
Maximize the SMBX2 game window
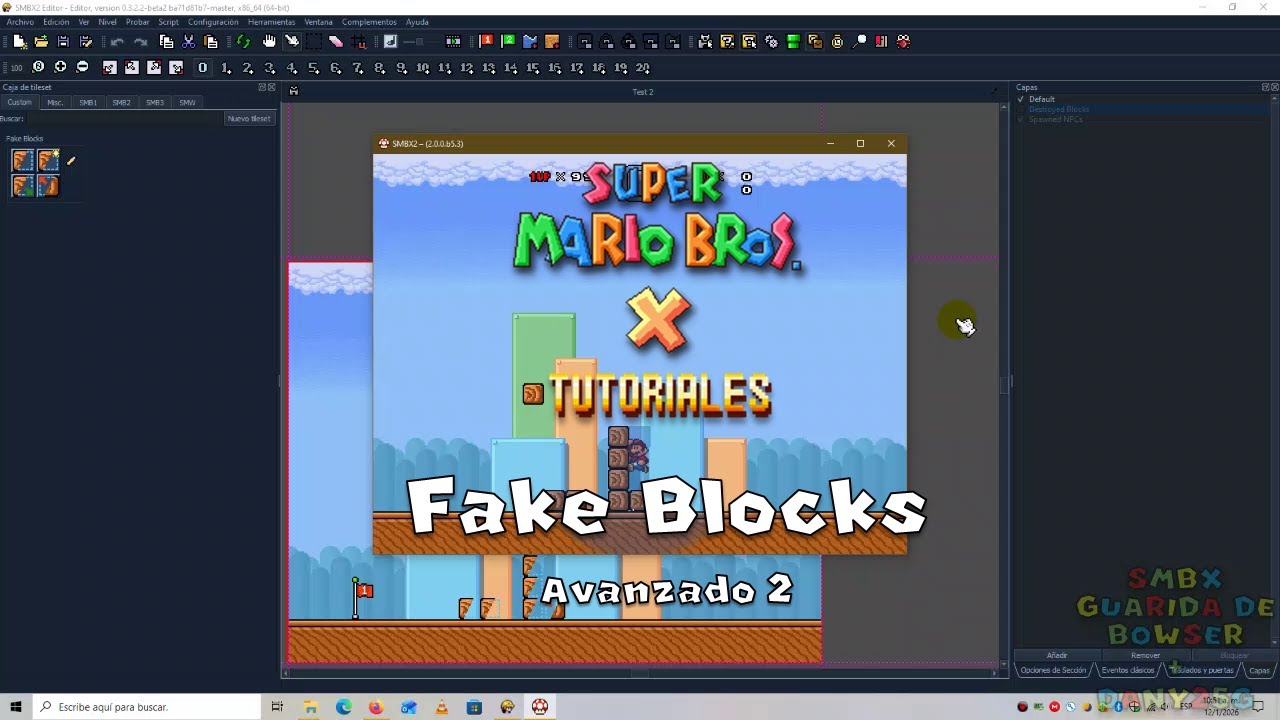(860, 143)
